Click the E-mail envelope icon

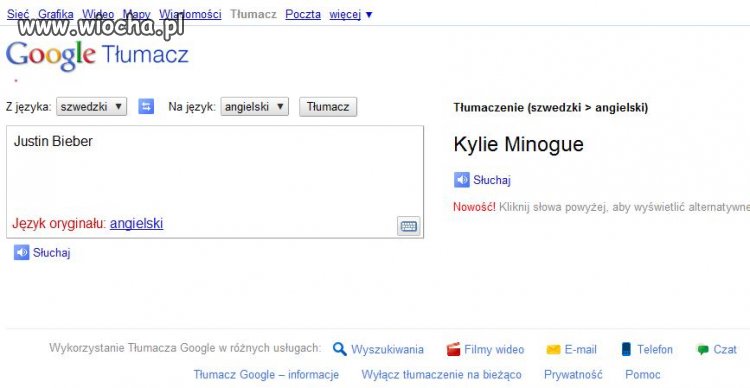coord(553,350)
